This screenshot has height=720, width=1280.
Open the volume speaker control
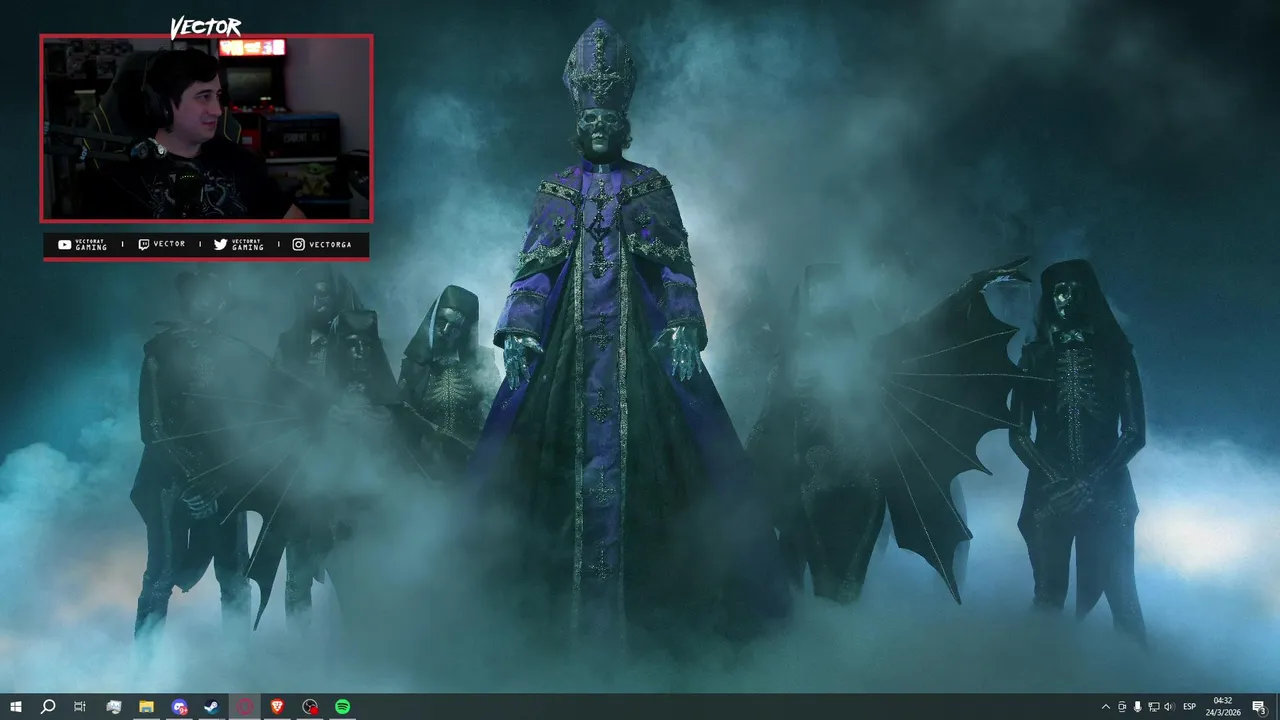(1170, 707)
